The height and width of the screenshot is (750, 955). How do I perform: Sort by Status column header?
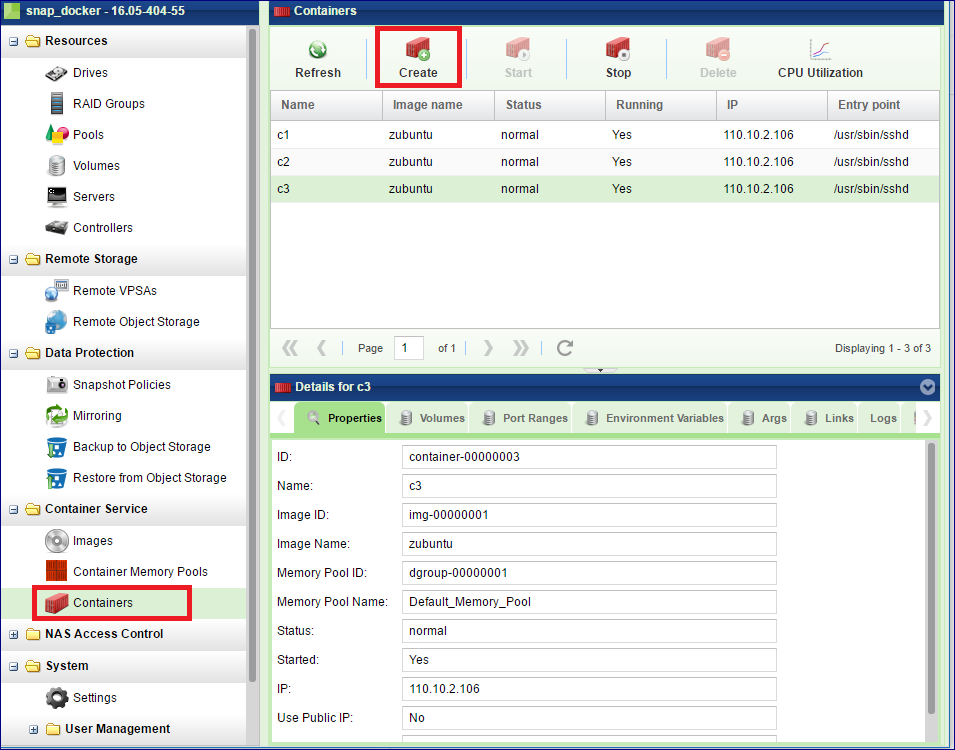coord(549,105)
